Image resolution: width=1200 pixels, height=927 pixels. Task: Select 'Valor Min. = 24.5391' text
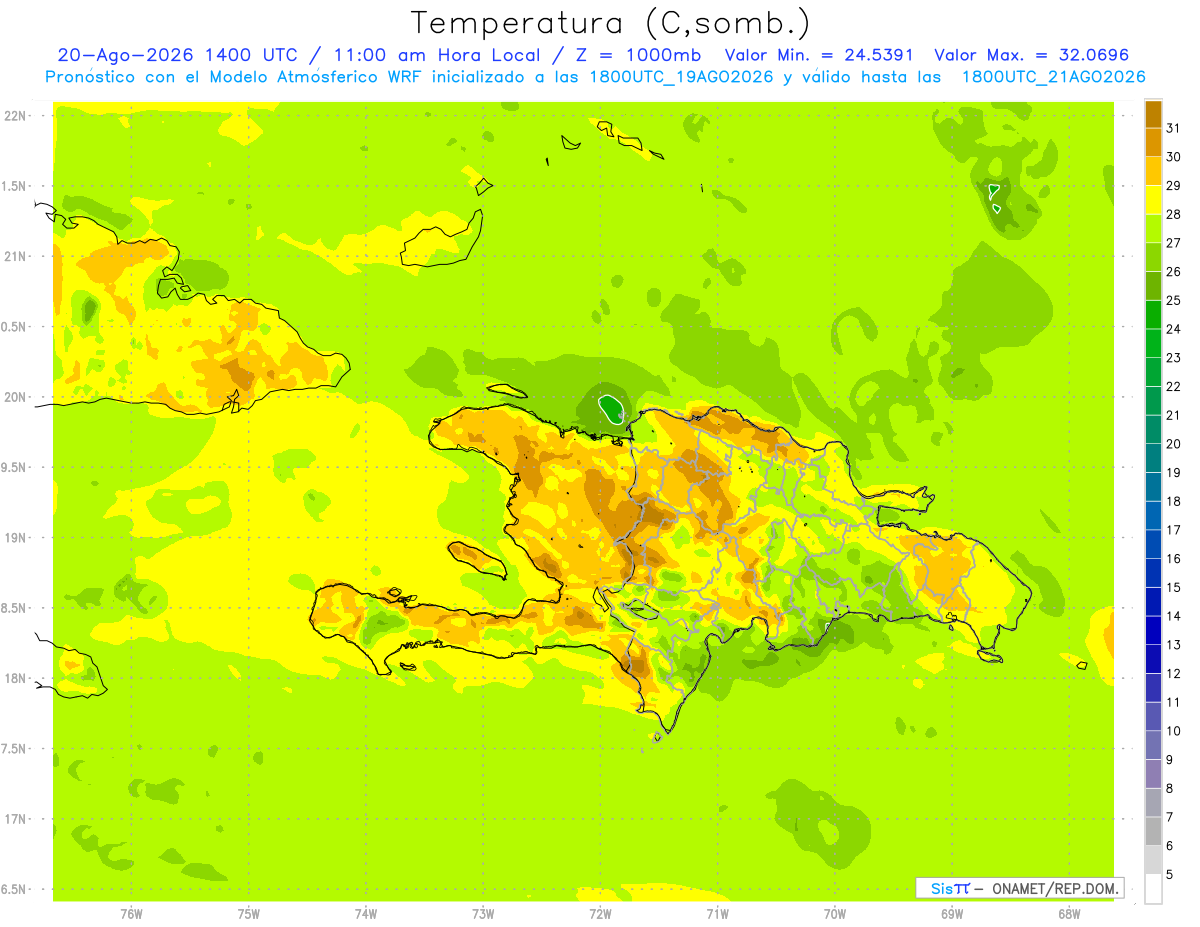pos(819,55)
